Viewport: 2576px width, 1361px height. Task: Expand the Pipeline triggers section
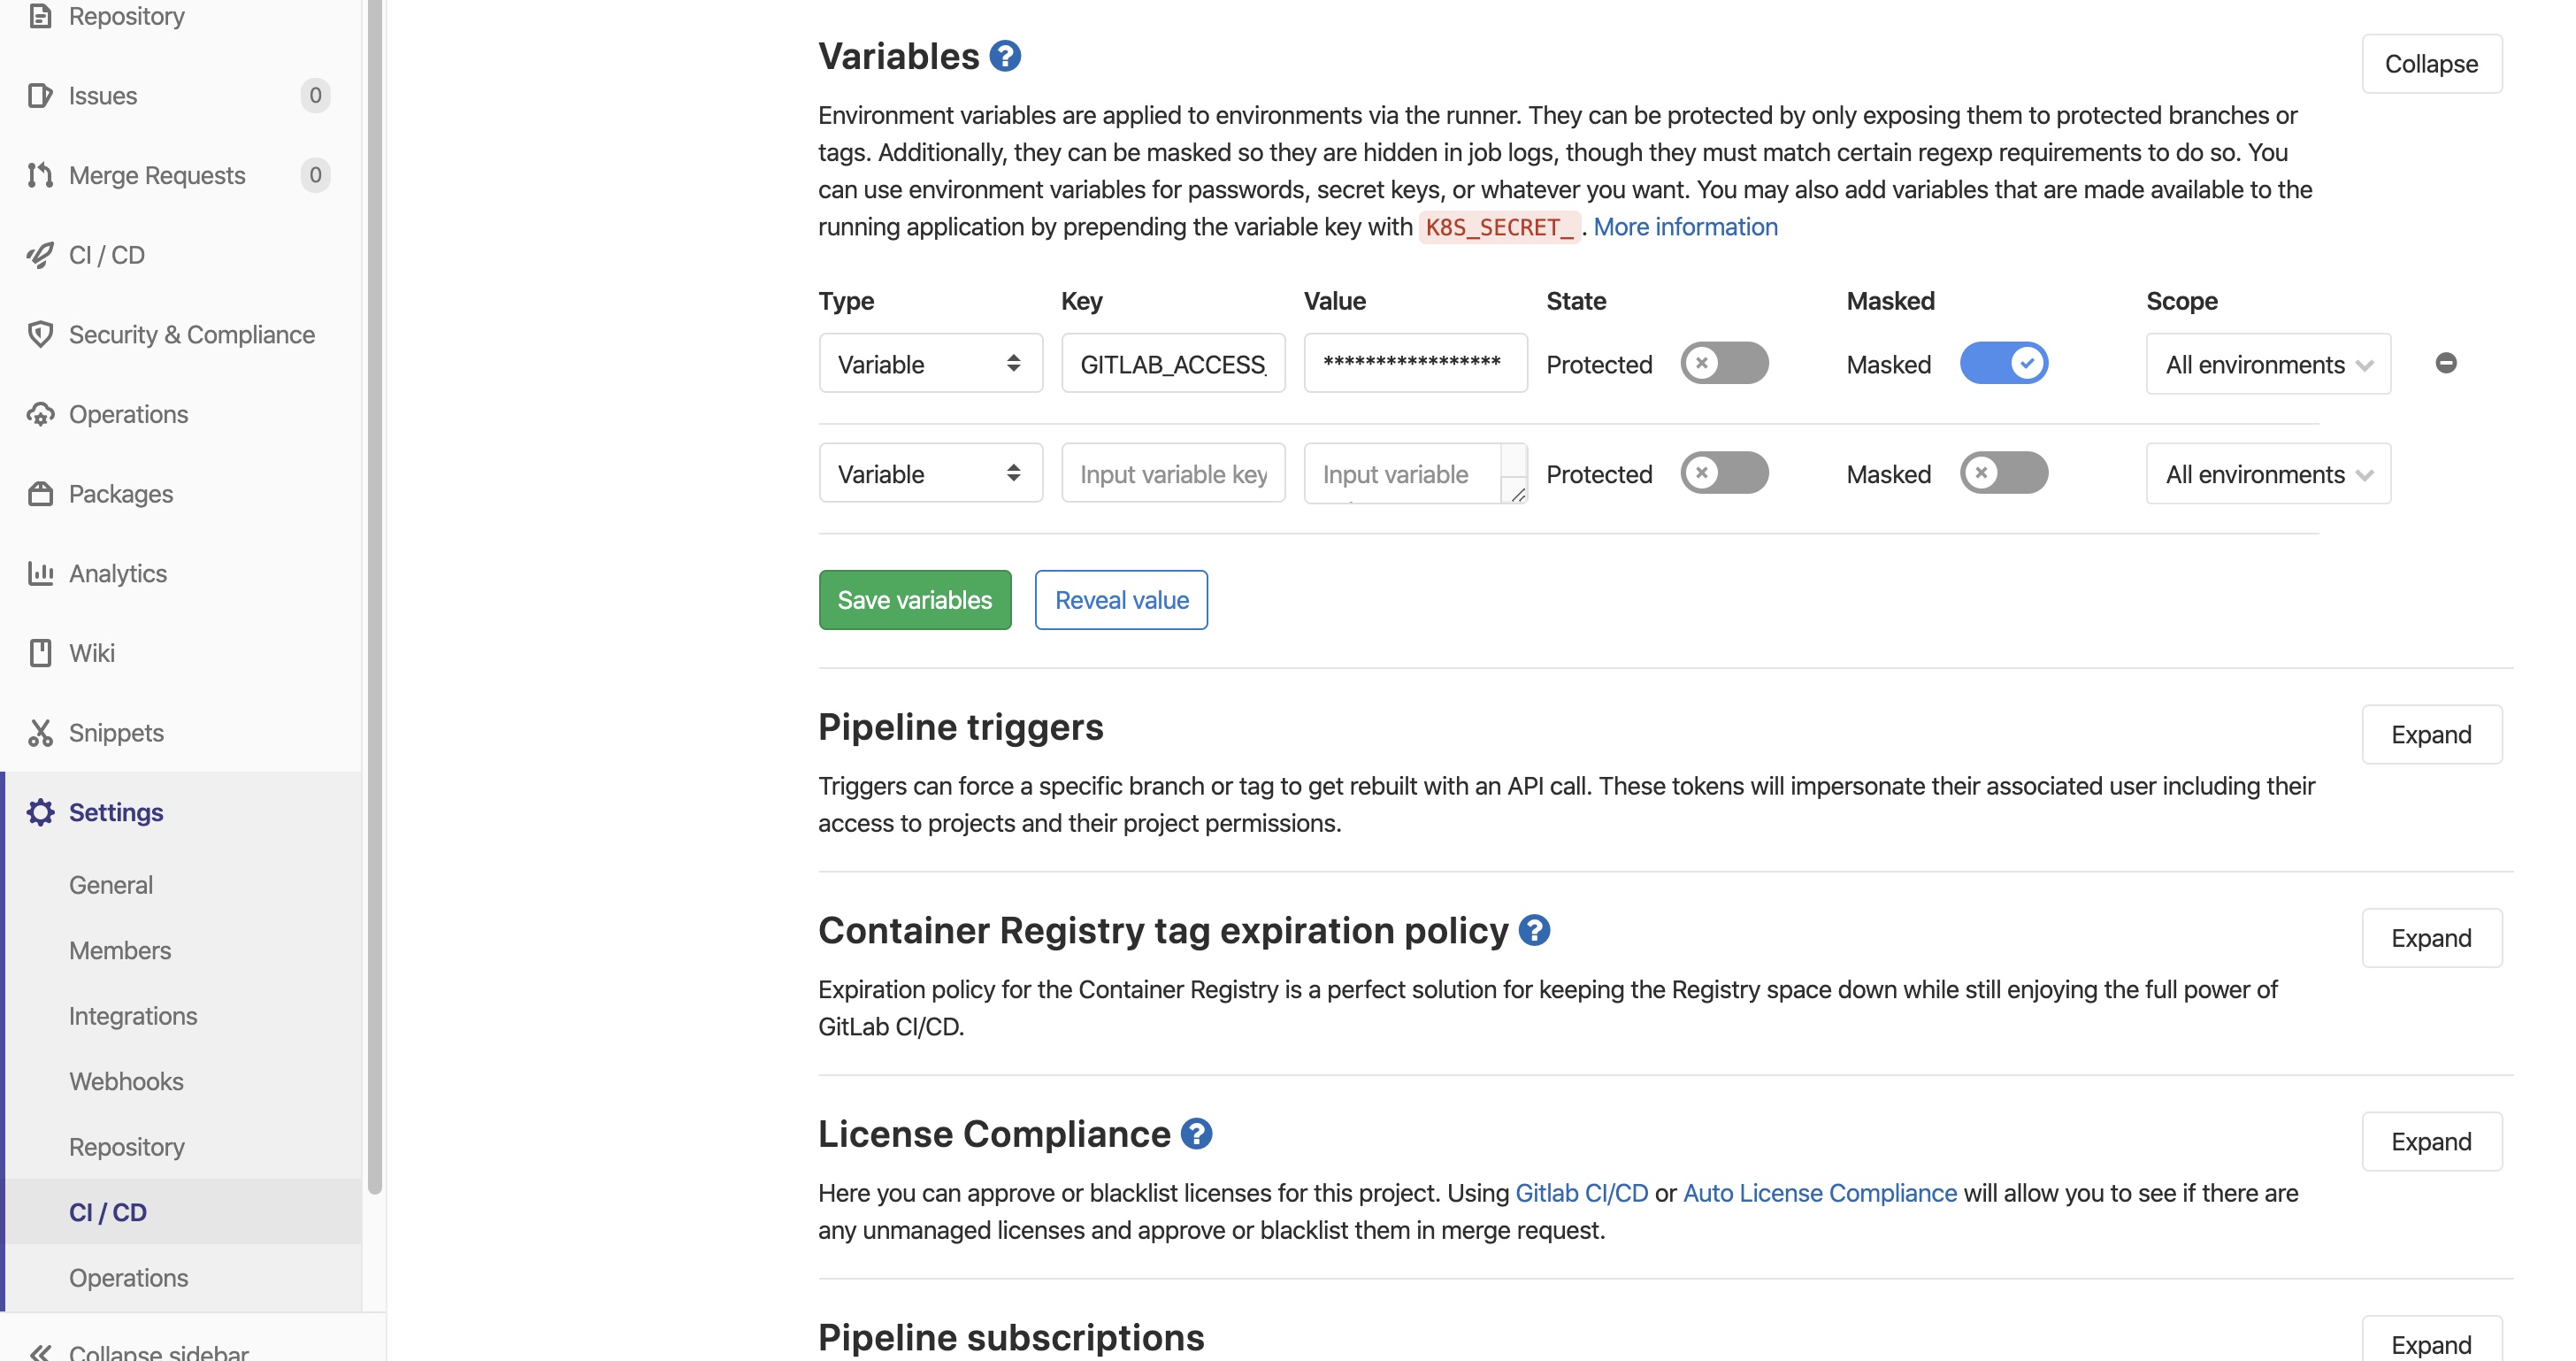click(x=2431, y=734)
